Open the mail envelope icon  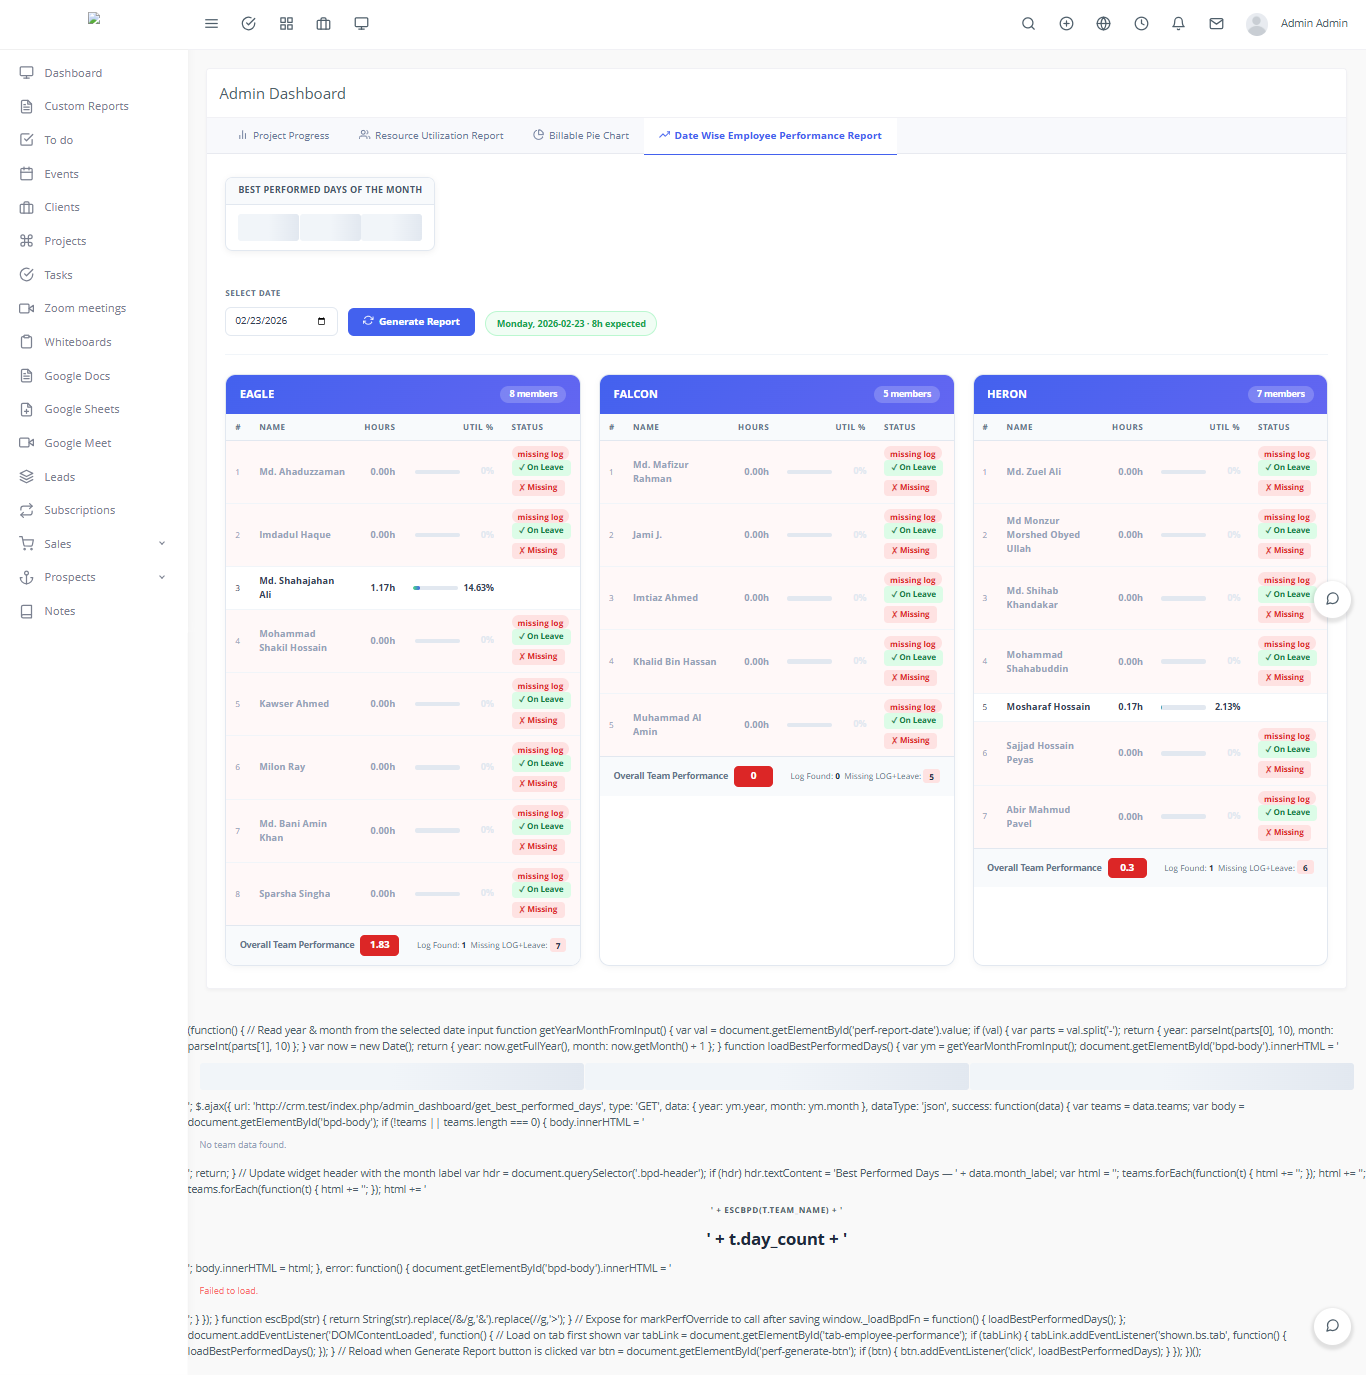1216,24
